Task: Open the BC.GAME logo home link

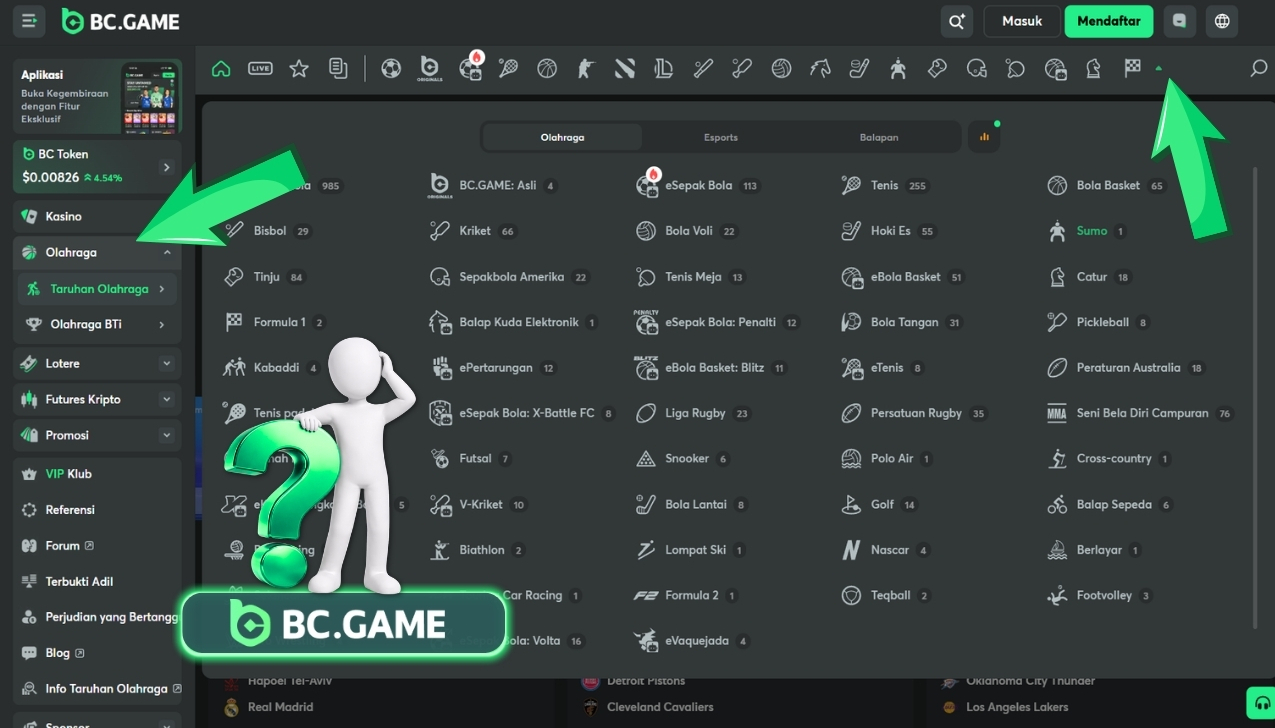Action: tap(120, 21)
